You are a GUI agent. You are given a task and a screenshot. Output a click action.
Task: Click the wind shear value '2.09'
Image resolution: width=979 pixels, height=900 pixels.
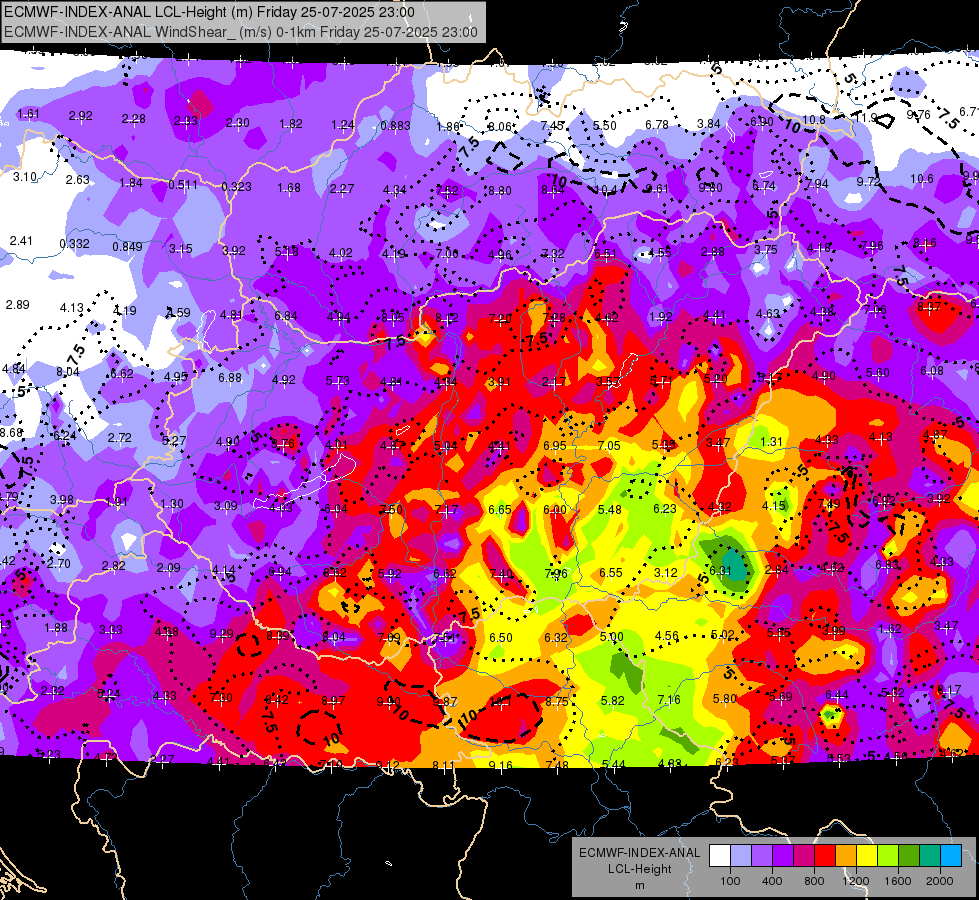point(169,568)
